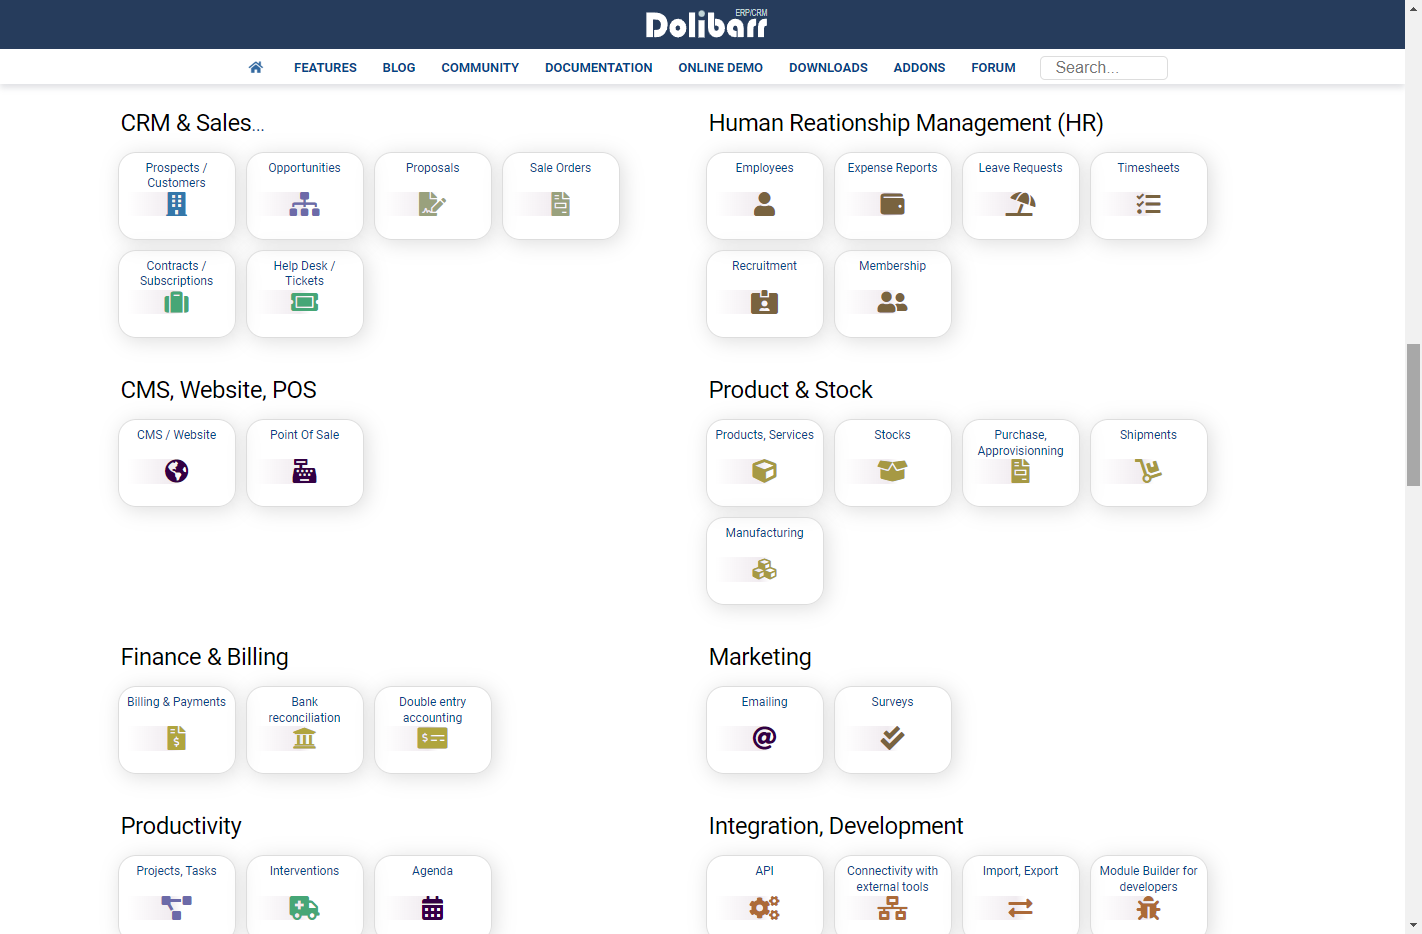The image size is (1422, 934).
Task: Click the Membership people icon
Action: 893,302
